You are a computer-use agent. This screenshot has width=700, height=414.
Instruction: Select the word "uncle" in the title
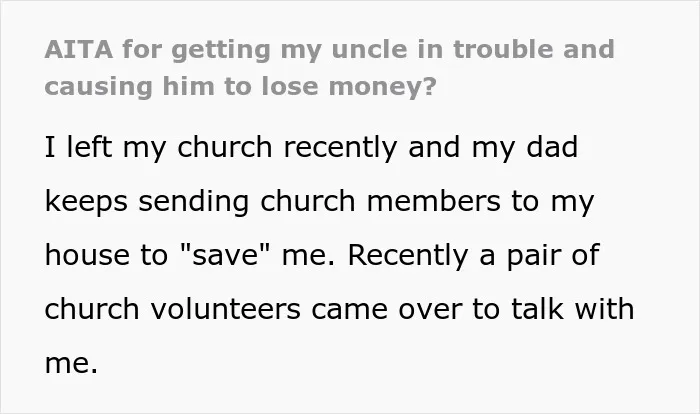(x=369, y=49)
